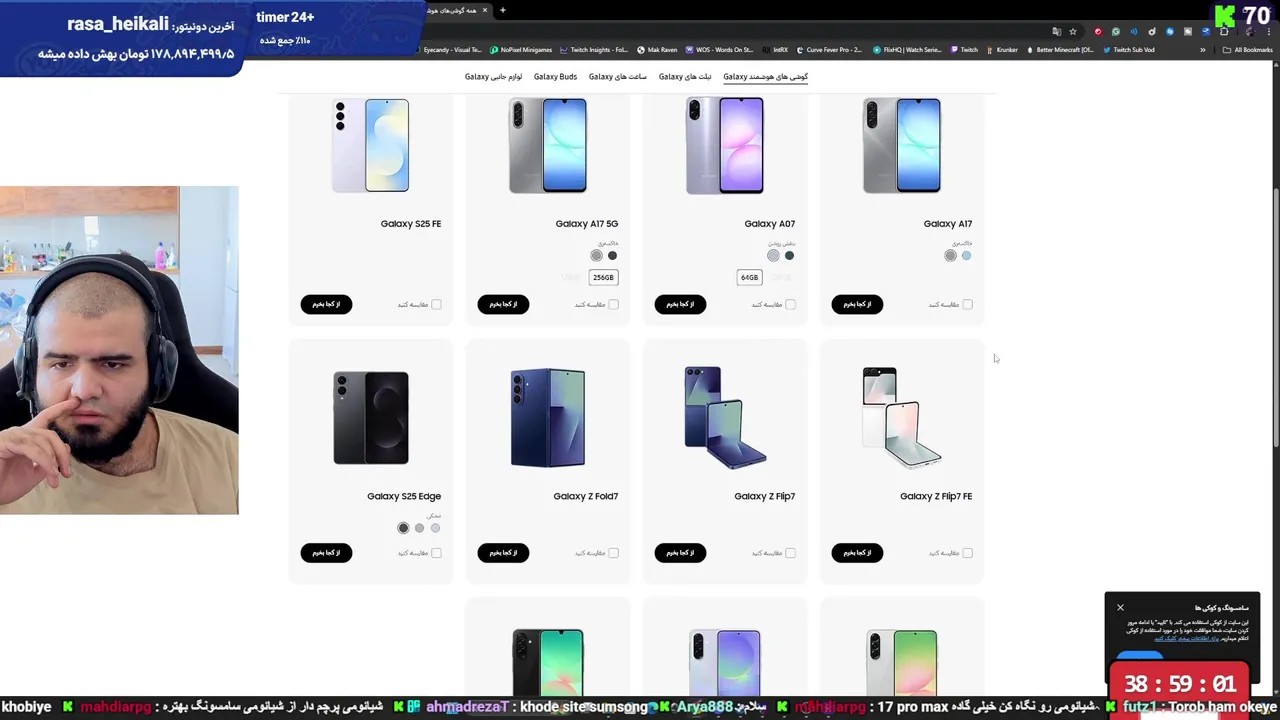Check the compare box for Galaxy A07
Image resolution: width=1280 pixels, height=720 pixels.
pos(790,304)
